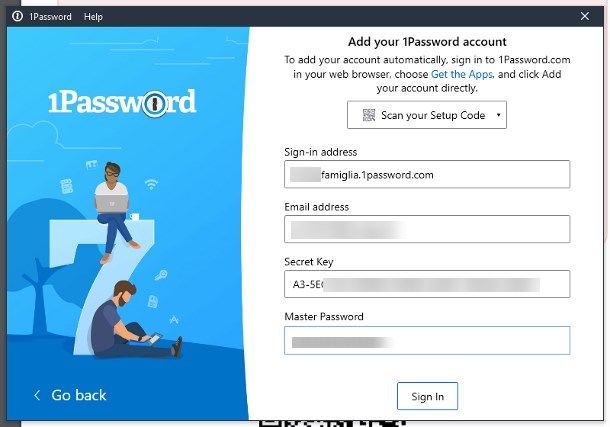The width and height of the screenshot is (610, 427).
Task: Click the keyhole logo in 1Password wordmark
Action: coord(154,103)
